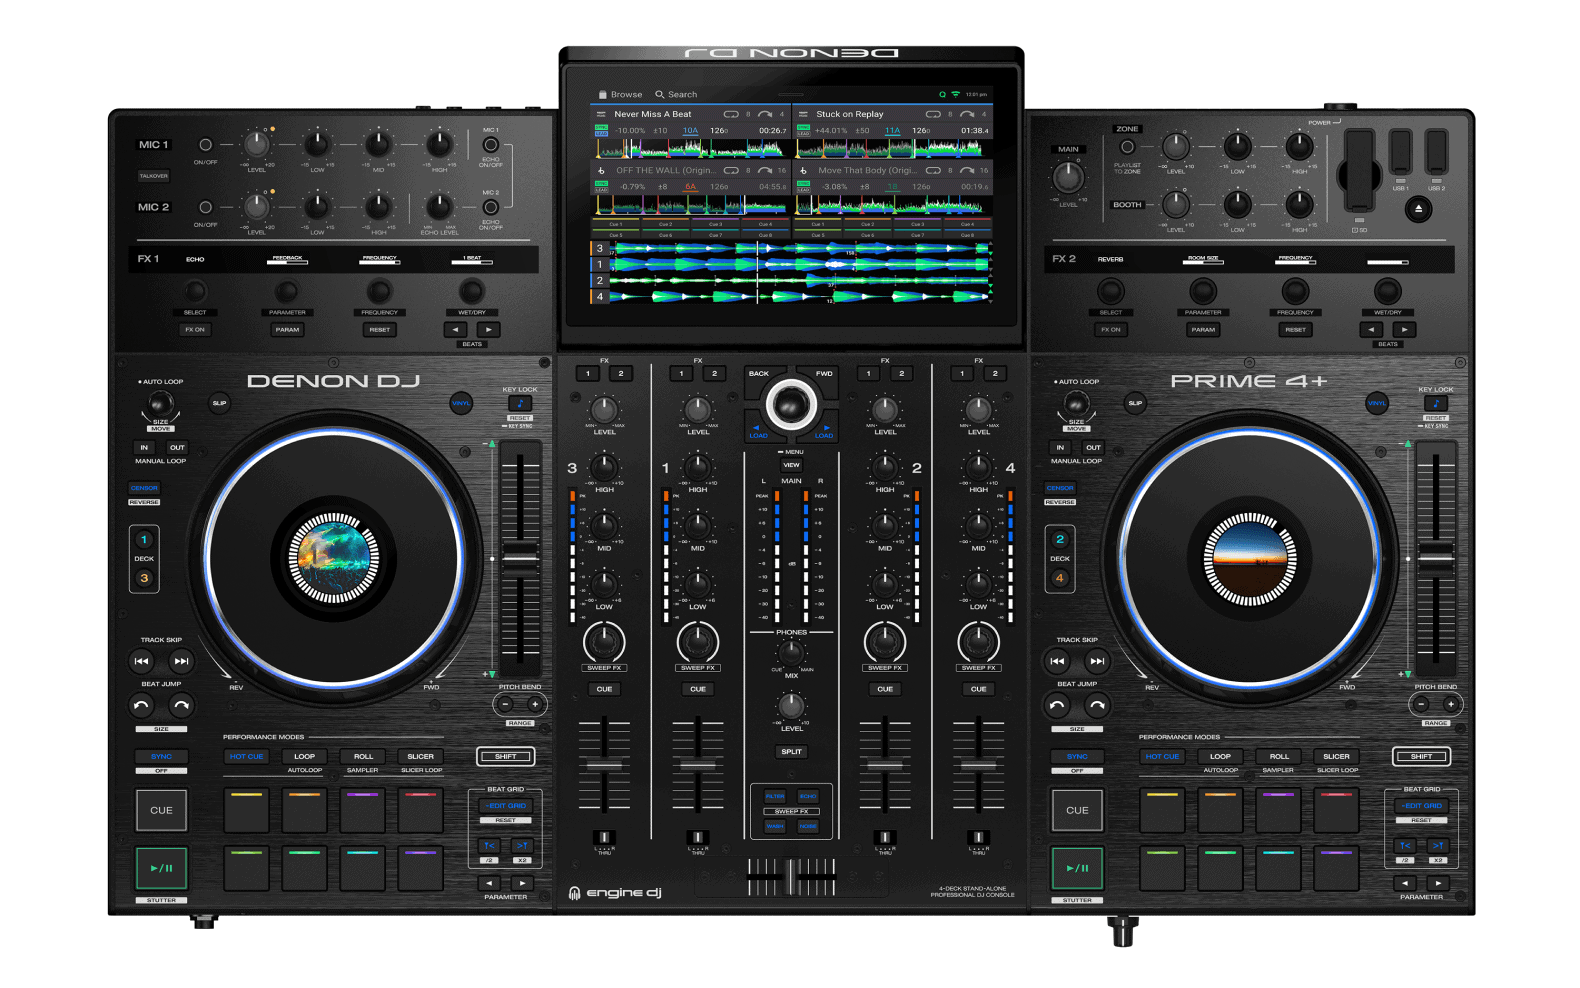
Task: Toggle the MIC 2 ON/OFF button
Action: point(205,207)
